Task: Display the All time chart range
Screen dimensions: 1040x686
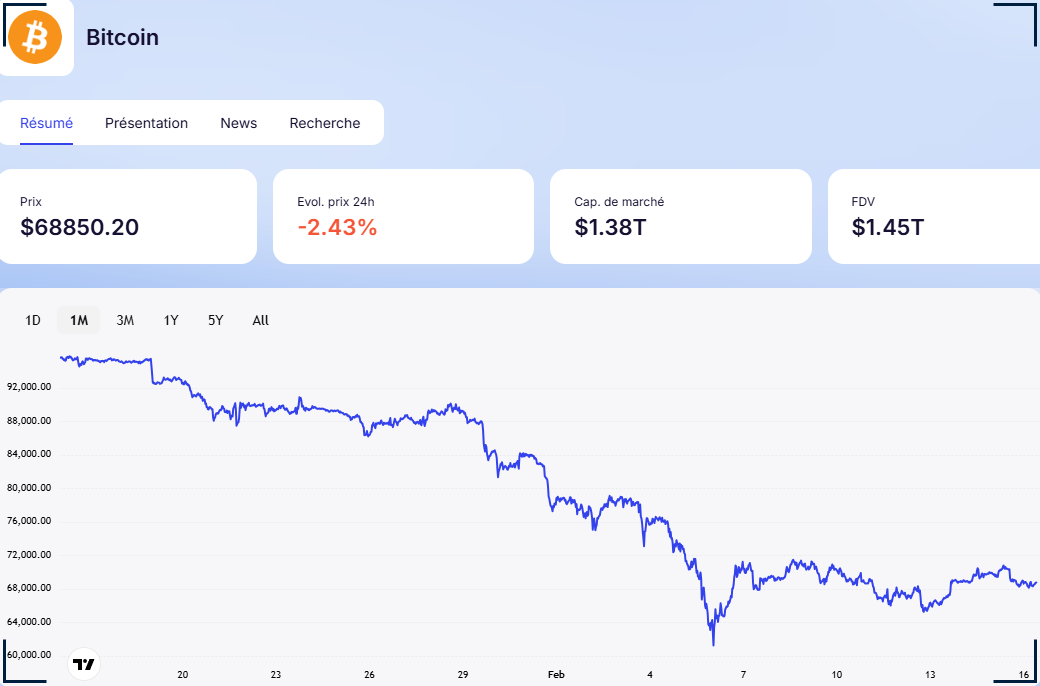Action: click(260, 320)
